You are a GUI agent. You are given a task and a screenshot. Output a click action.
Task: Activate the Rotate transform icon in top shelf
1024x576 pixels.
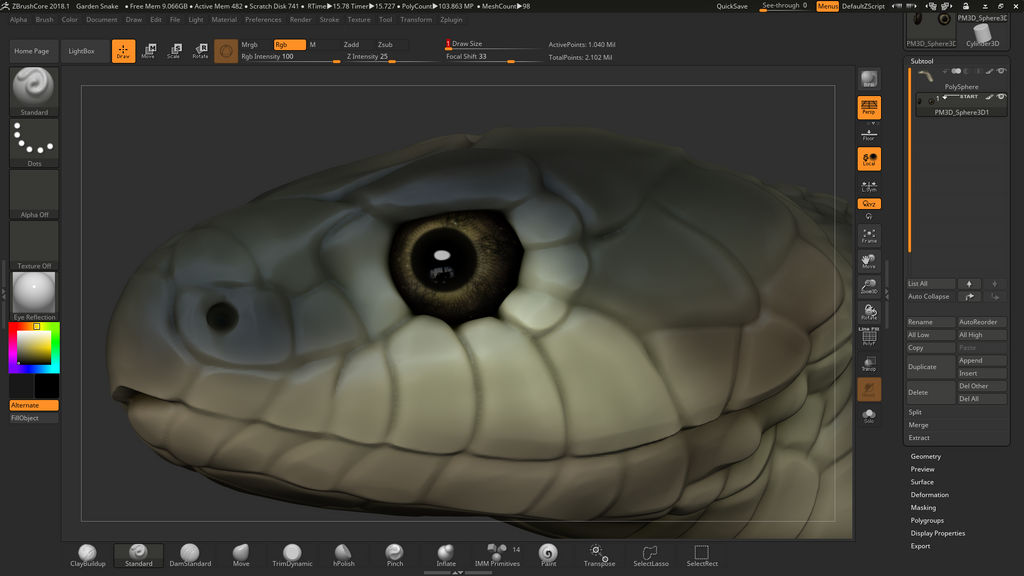pos(200,51)
